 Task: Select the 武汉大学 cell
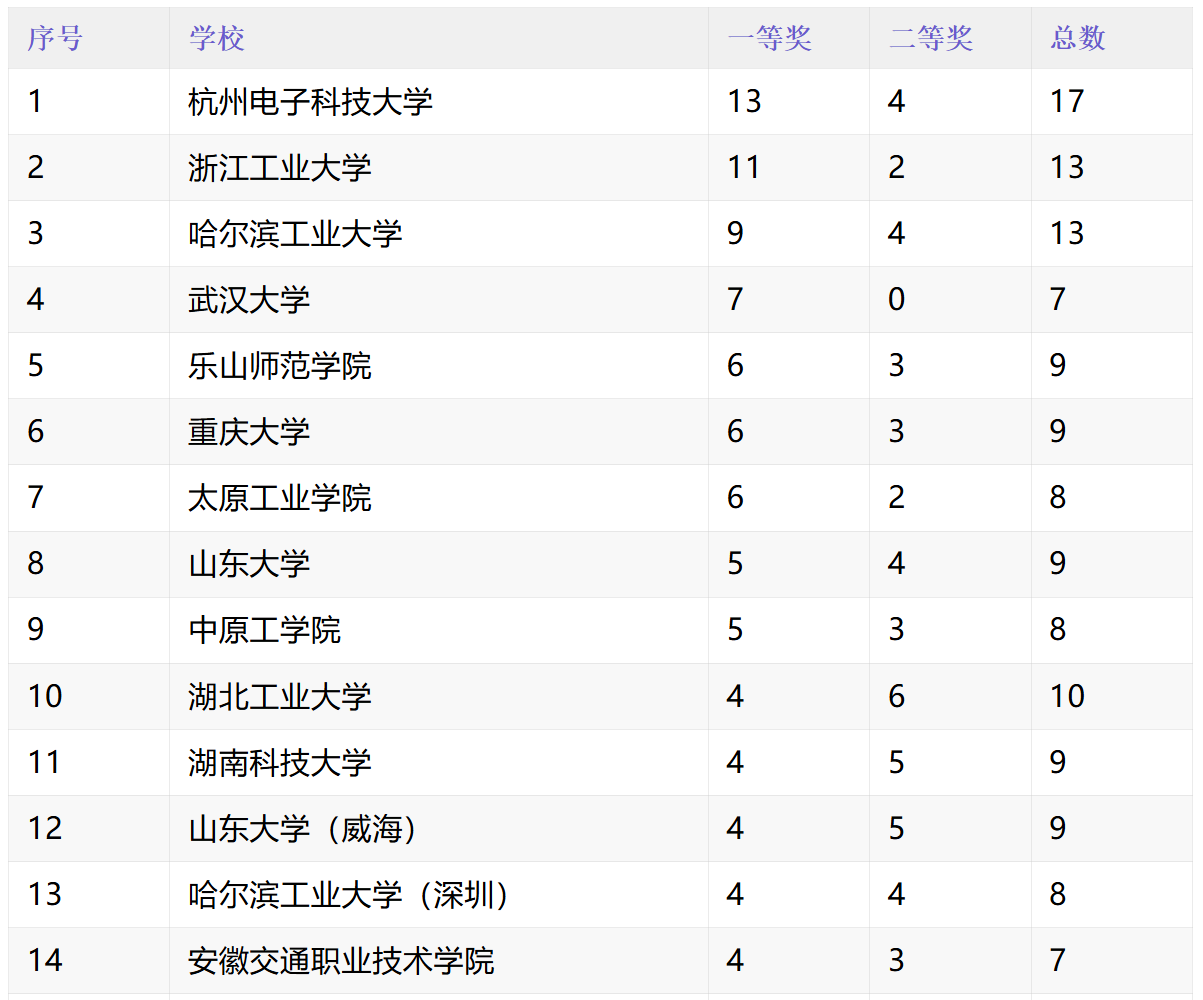pyautogui.click(x=249, y=299)
